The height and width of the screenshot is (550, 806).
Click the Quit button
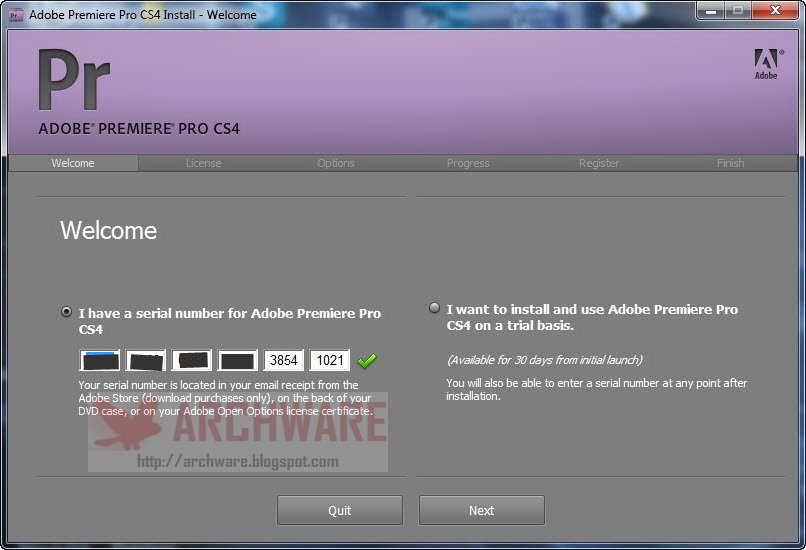tap(340, 510)
